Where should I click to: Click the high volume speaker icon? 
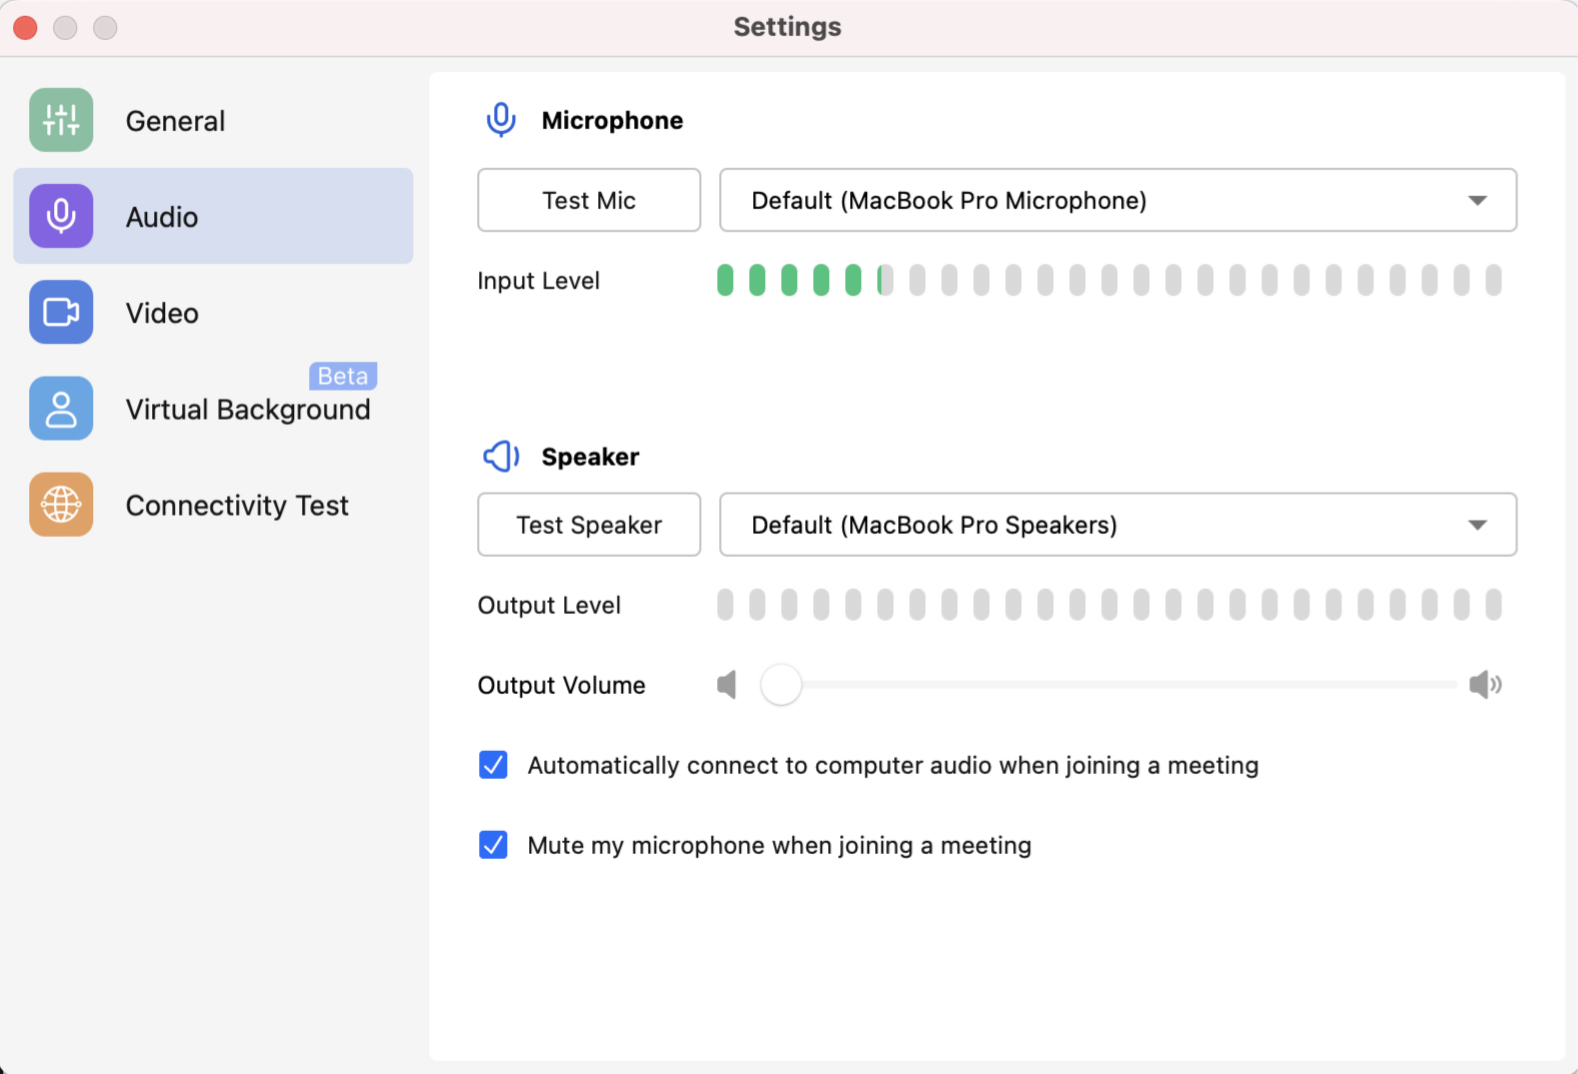pyautogui.click(x=1485, y=685)
